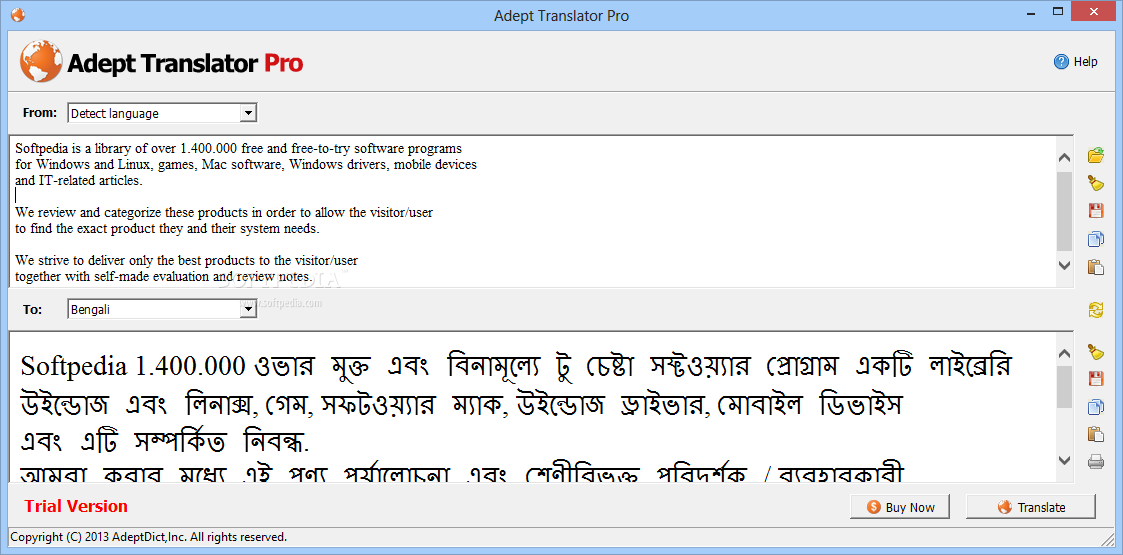1123x555 pixels.
Task: Open the Help link
Action: 1076,62
